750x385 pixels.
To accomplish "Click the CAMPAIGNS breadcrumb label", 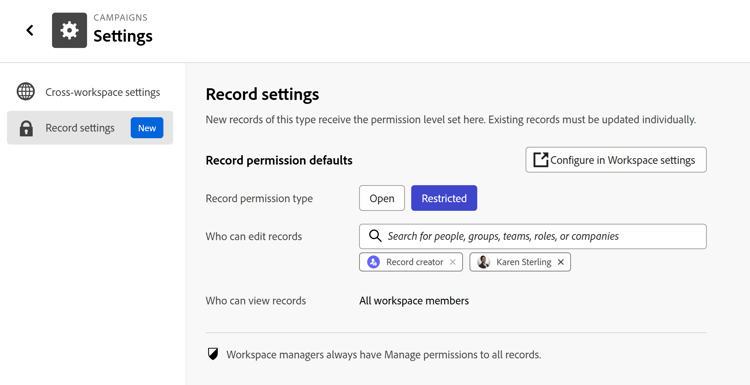I will point(121,18).
